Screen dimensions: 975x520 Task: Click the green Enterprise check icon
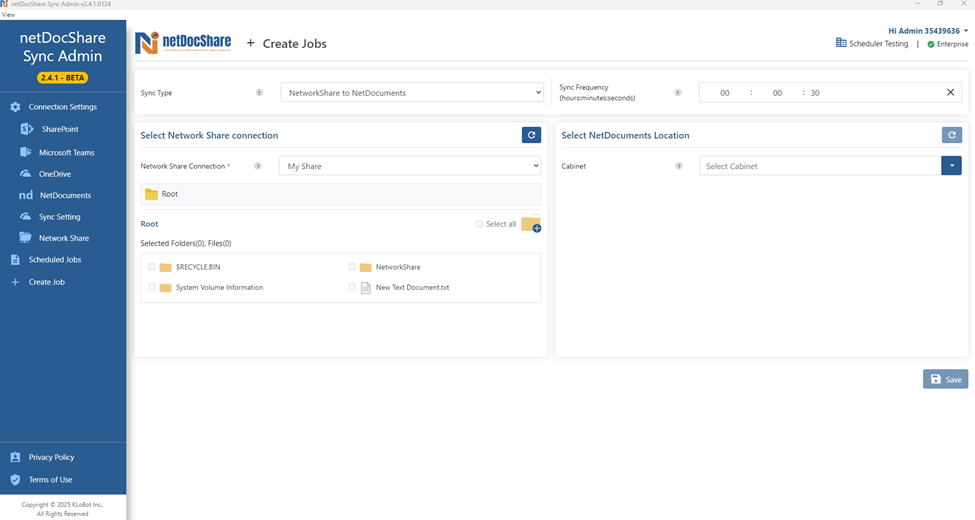pyautogui.click(x=931, y=44)
